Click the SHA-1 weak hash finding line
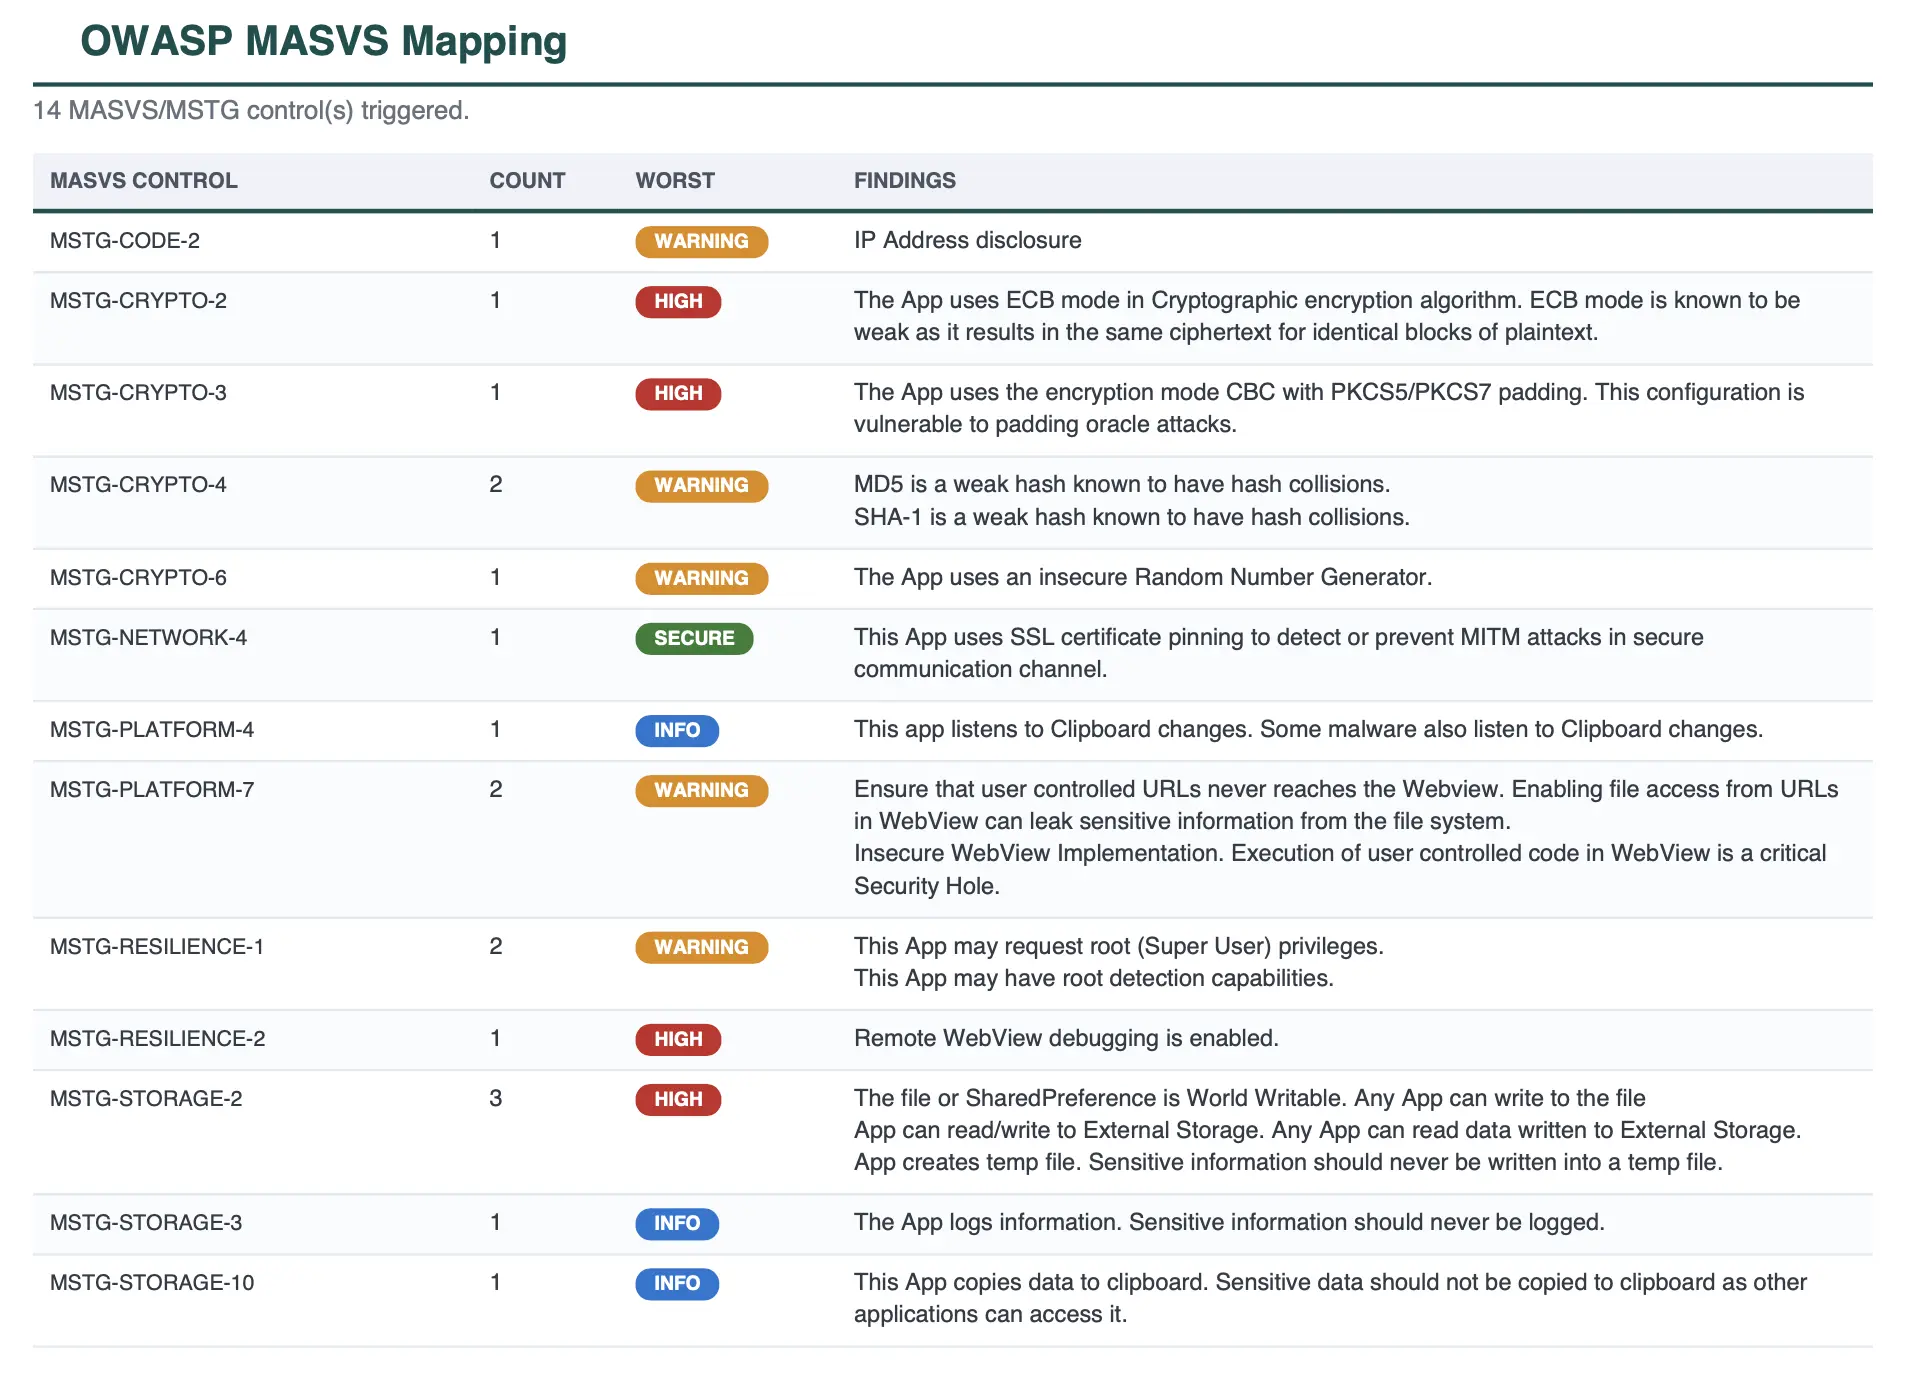Viewport: 1924px width, 1388px height. click(x=1131, y=517)
